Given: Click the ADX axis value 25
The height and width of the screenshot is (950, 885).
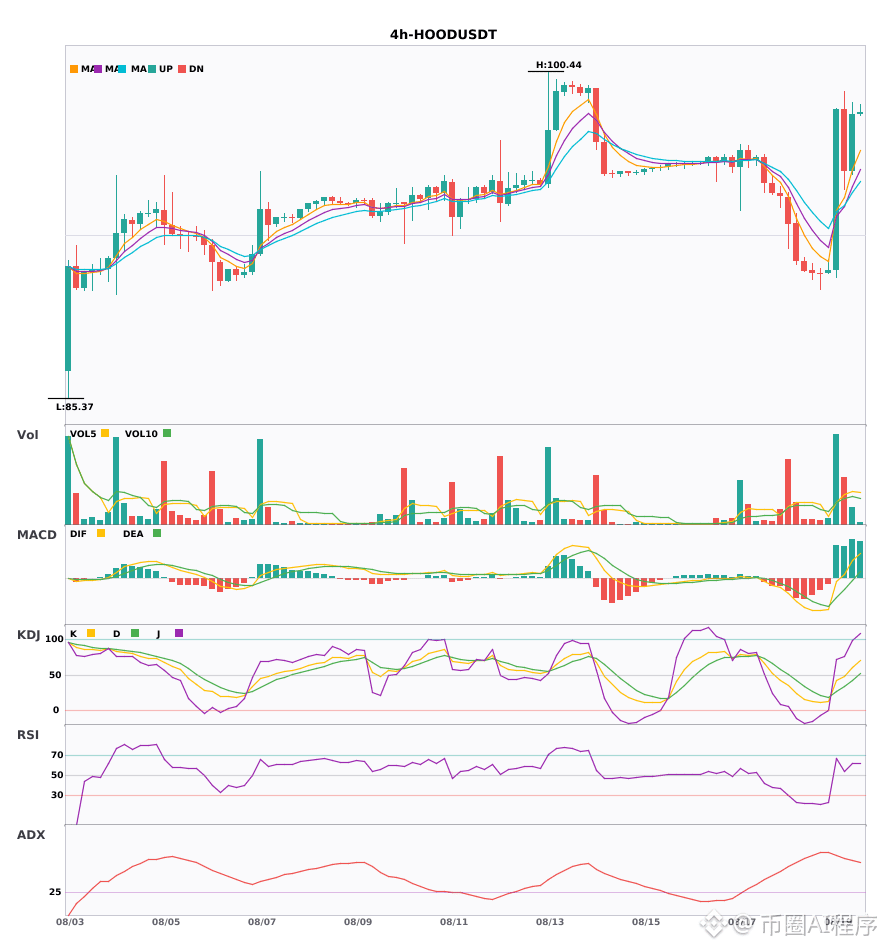Looking at the screenshot, I should pos(55,892).
